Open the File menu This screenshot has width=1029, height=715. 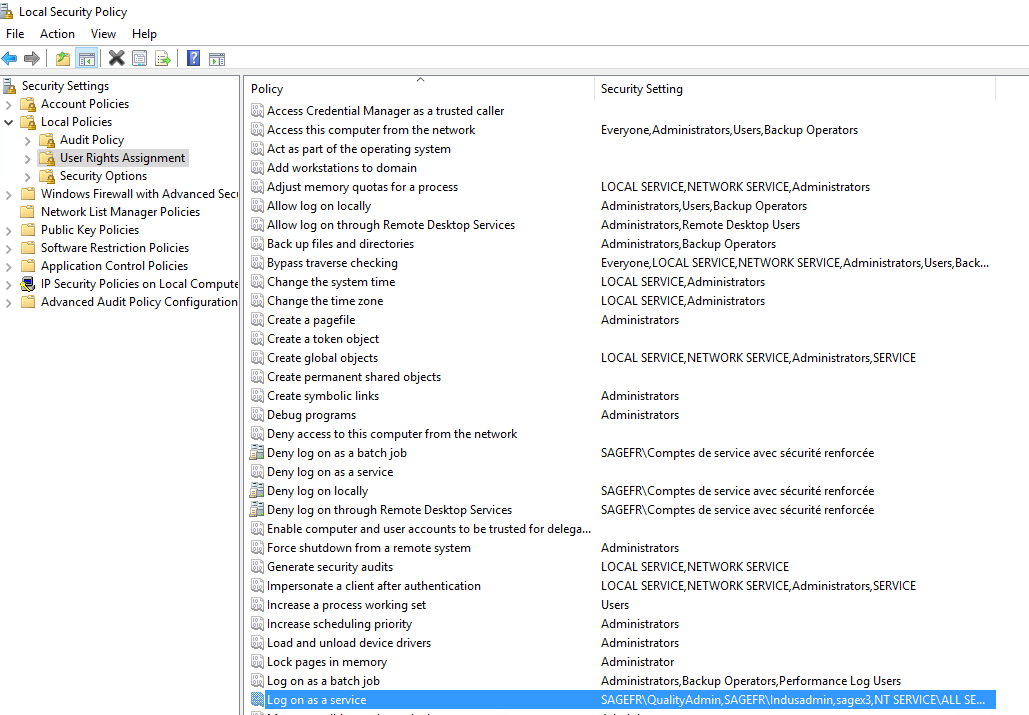(15, 34)
